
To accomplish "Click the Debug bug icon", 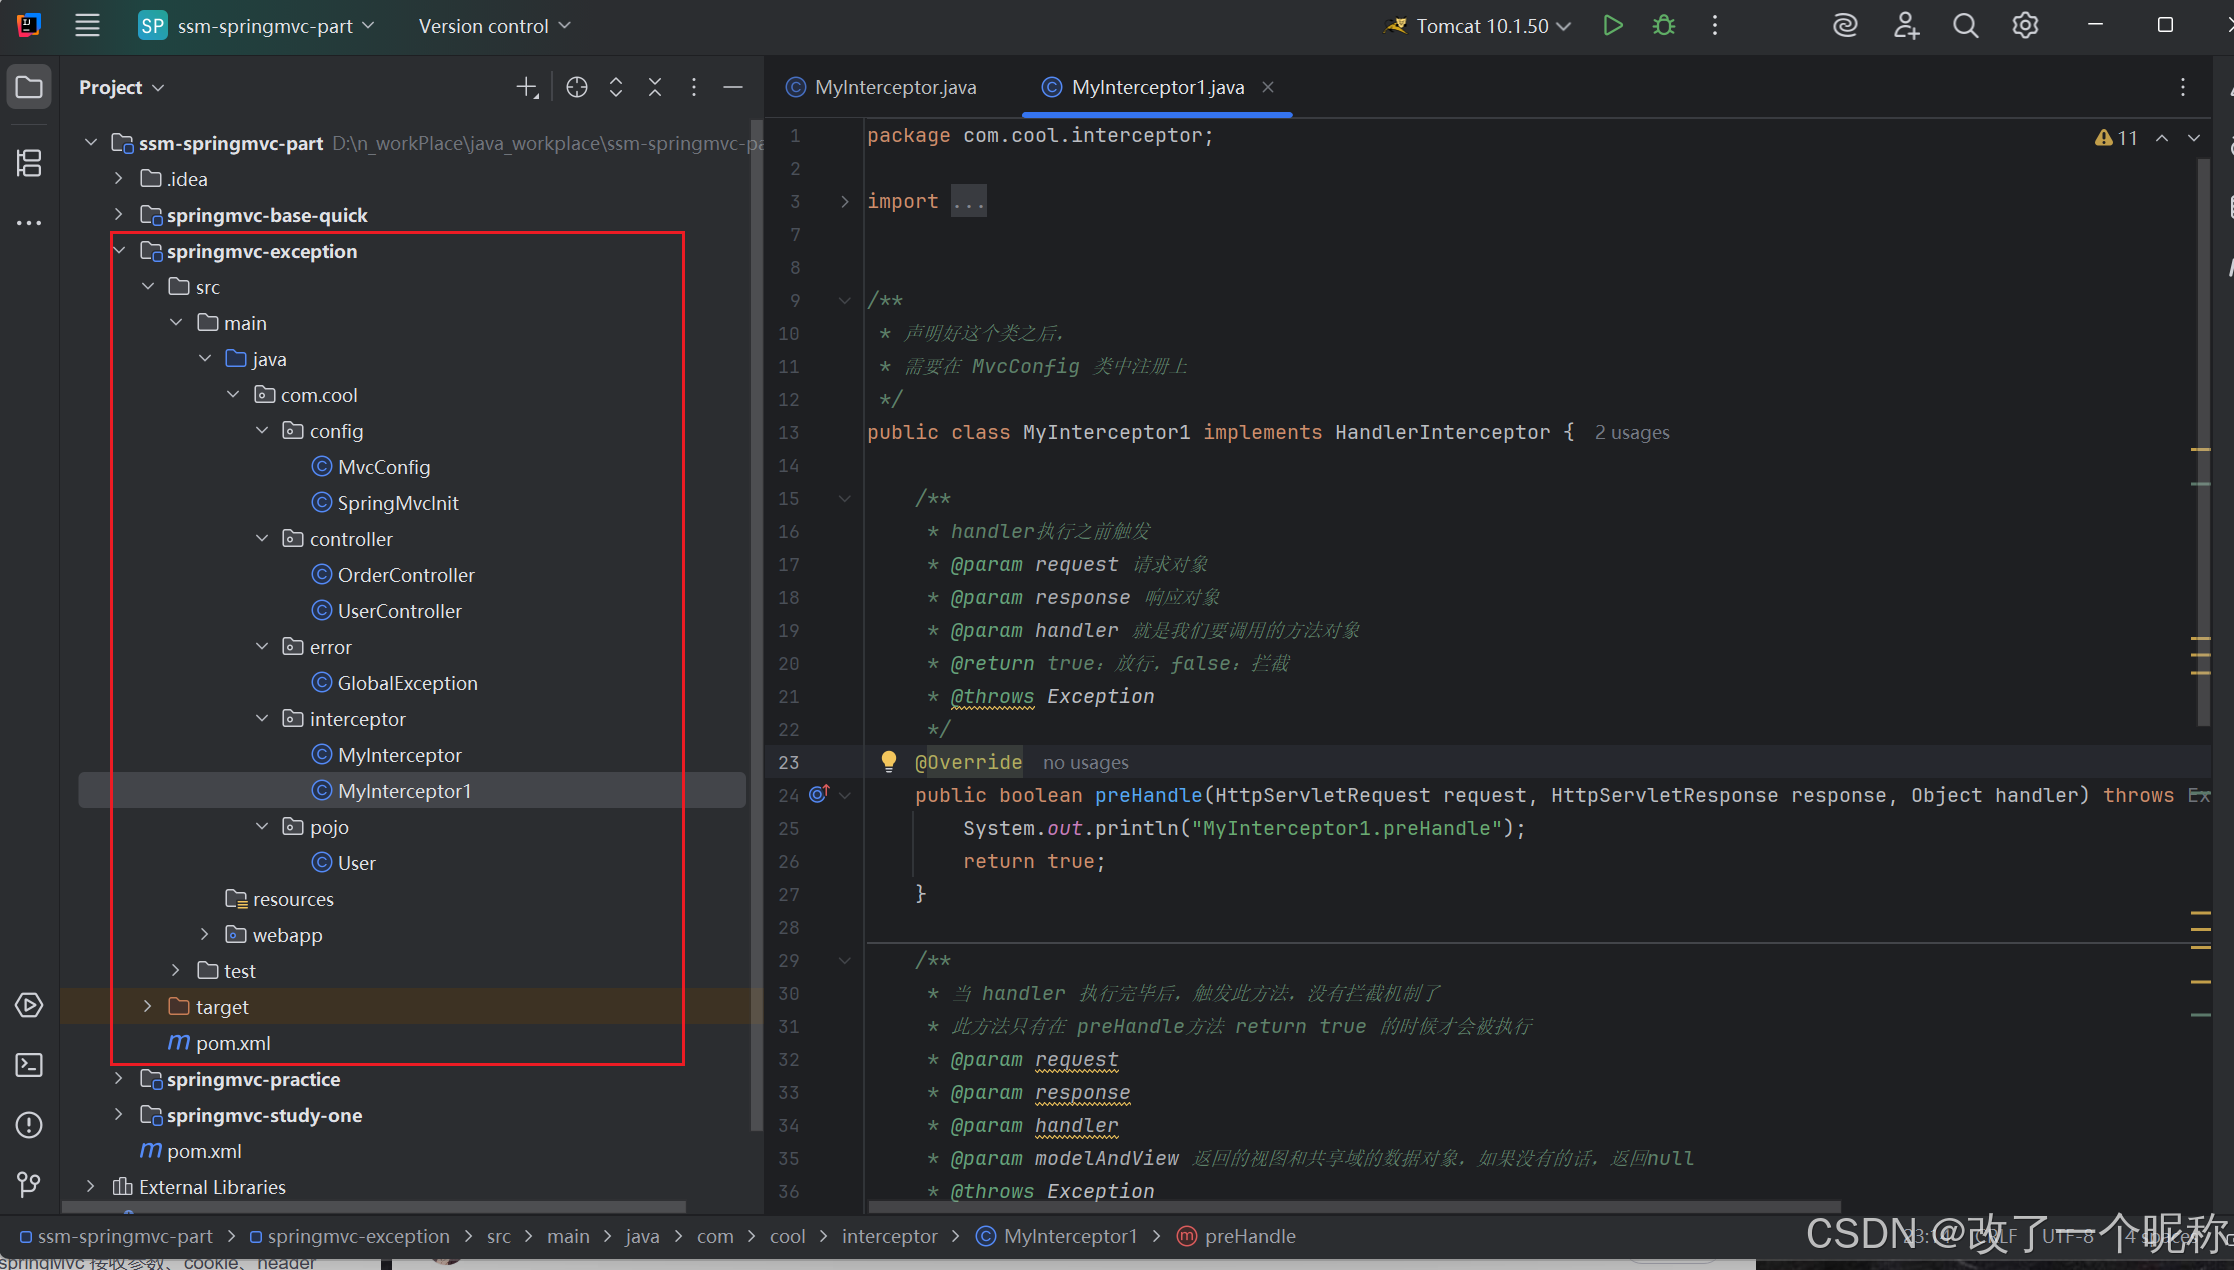I will click(1664, 26).
